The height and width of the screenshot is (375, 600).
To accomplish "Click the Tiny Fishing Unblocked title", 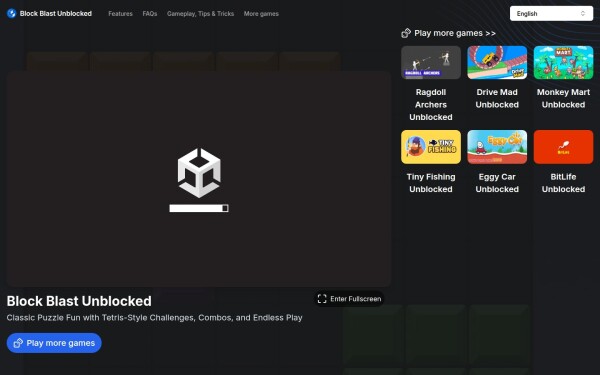I will (431, 183).
